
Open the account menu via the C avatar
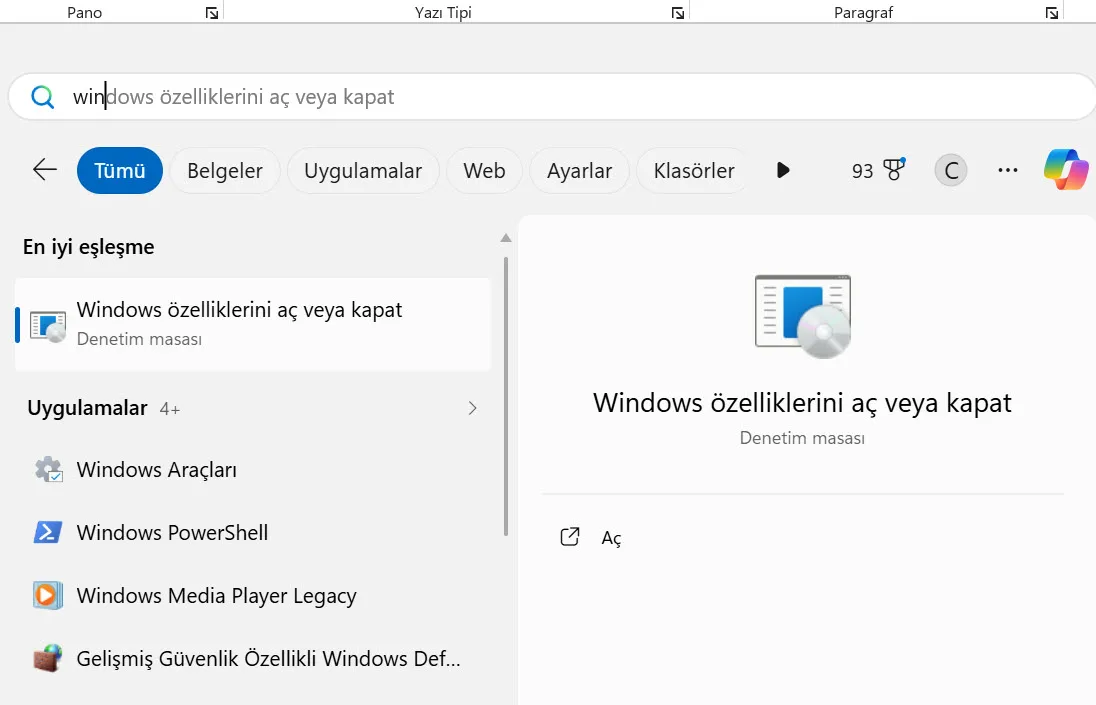pyautogui.click(x=949, y=170)
